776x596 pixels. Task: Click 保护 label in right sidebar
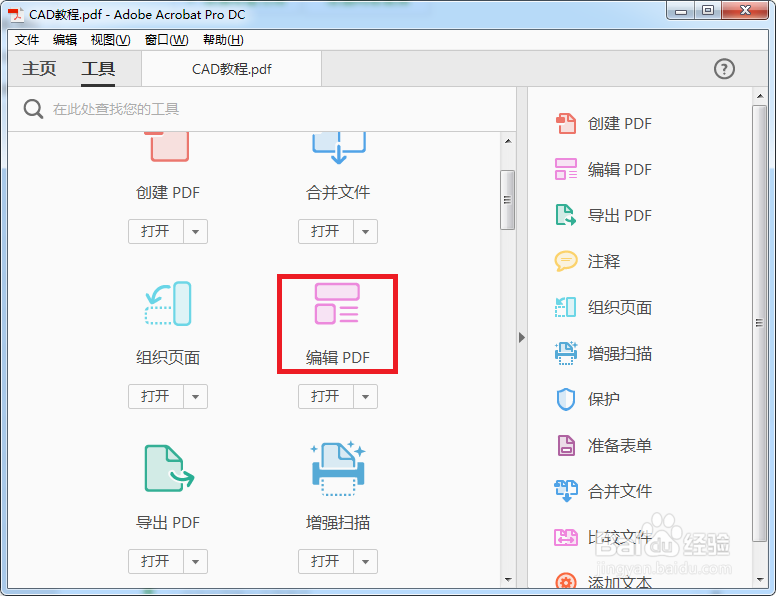604,399
